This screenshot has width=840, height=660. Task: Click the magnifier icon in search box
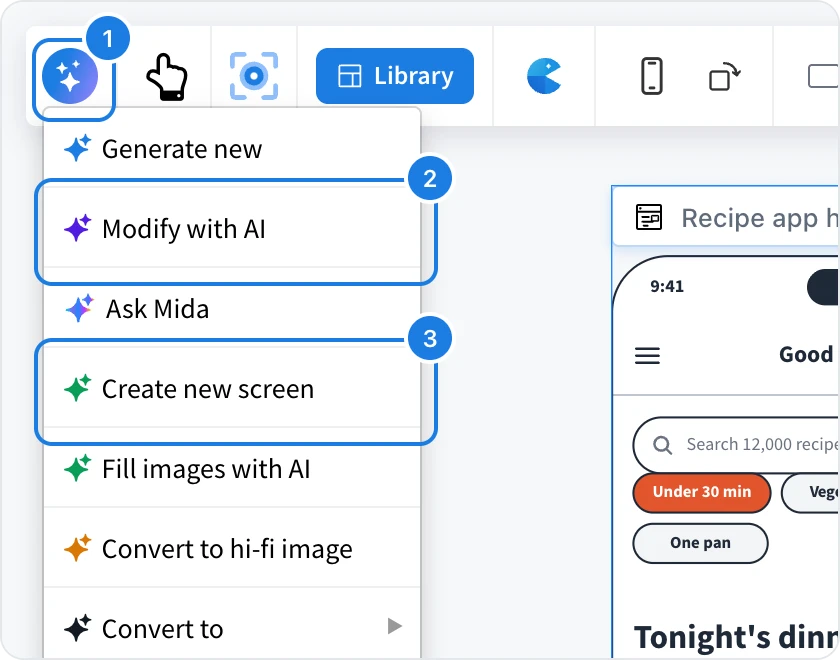tap(663, 445)
